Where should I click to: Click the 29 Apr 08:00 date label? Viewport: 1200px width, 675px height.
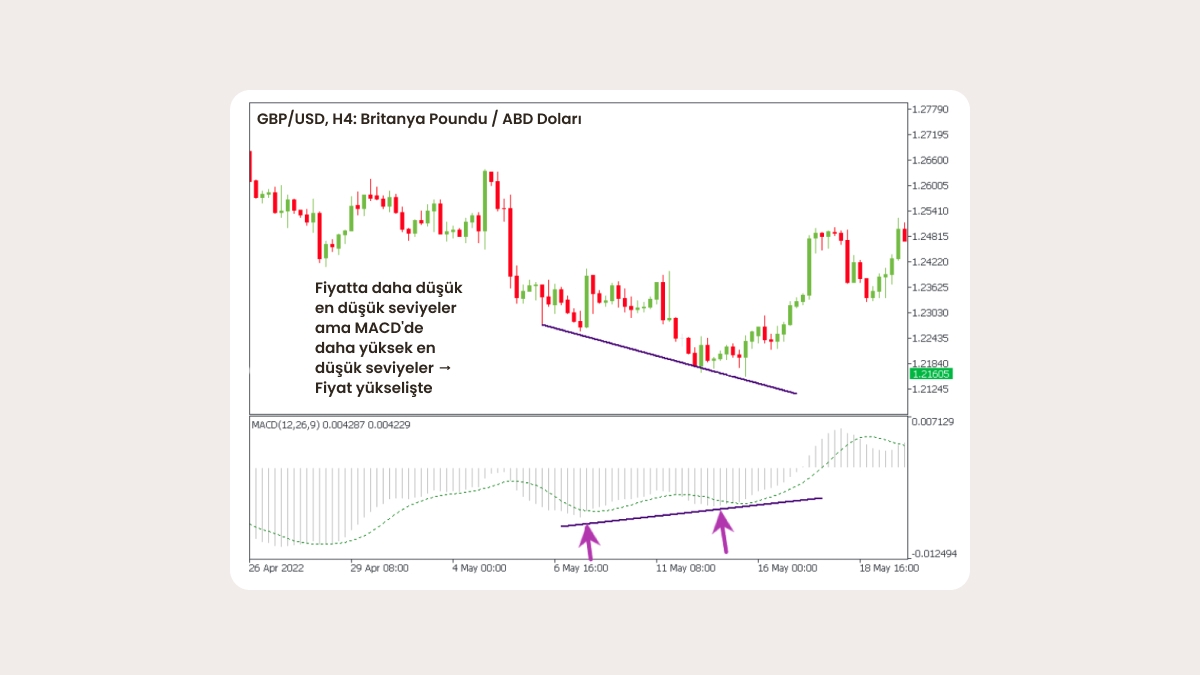(378, 567)
